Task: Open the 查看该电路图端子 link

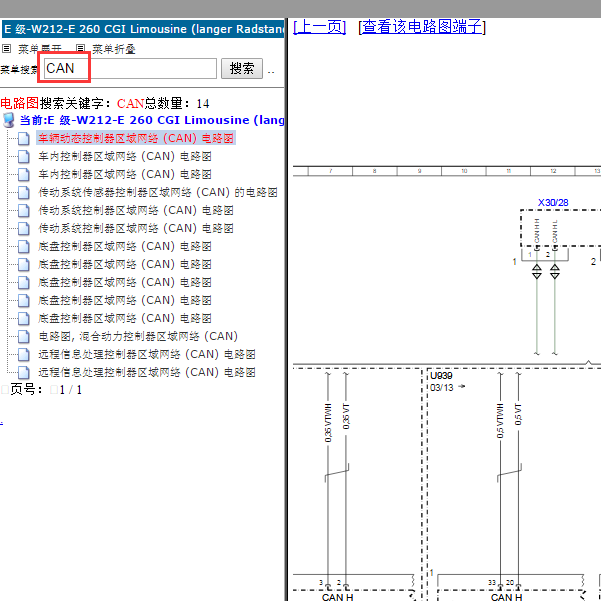Action: point(422,27)
